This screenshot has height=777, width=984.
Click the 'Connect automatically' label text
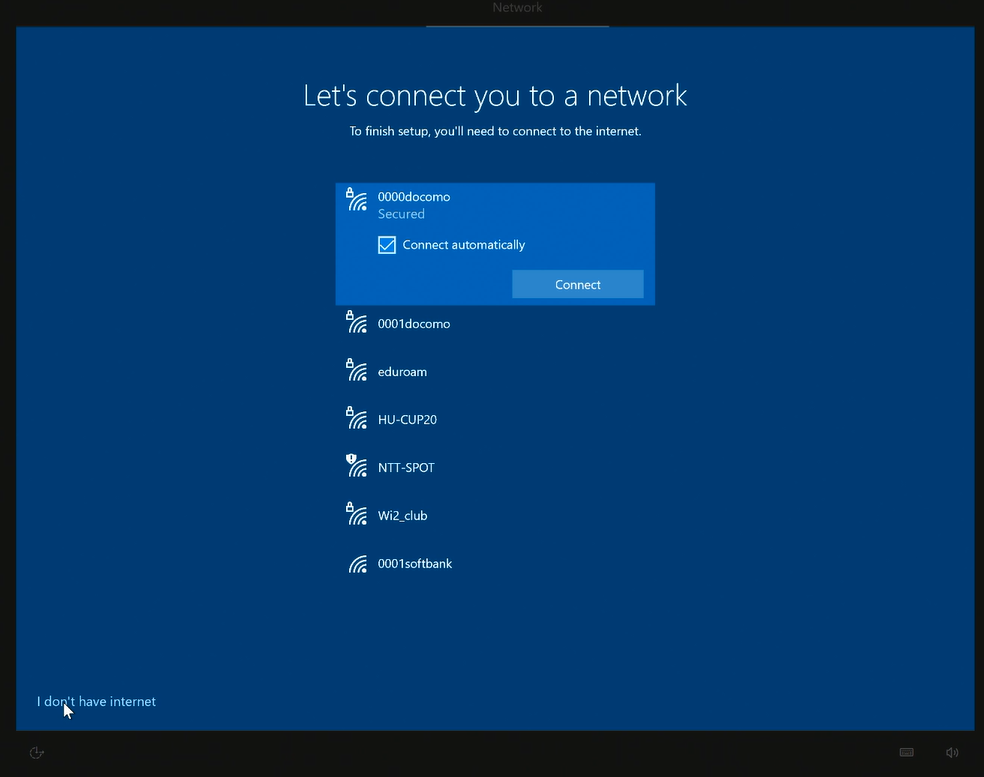coord(463,245)
